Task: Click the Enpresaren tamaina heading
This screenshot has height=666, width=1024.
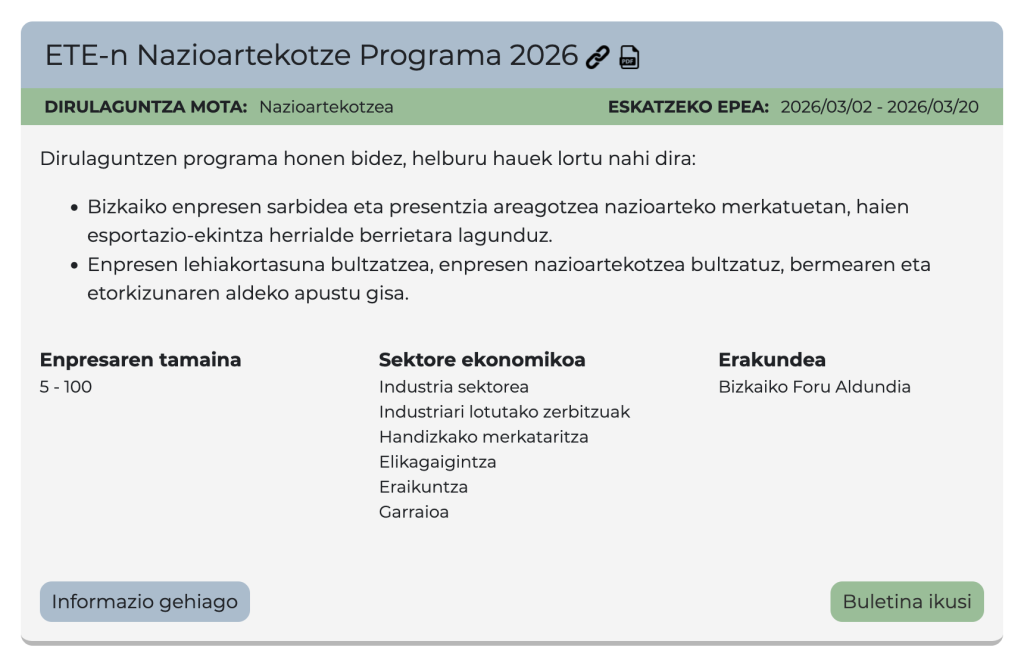Action: [140, 360]
